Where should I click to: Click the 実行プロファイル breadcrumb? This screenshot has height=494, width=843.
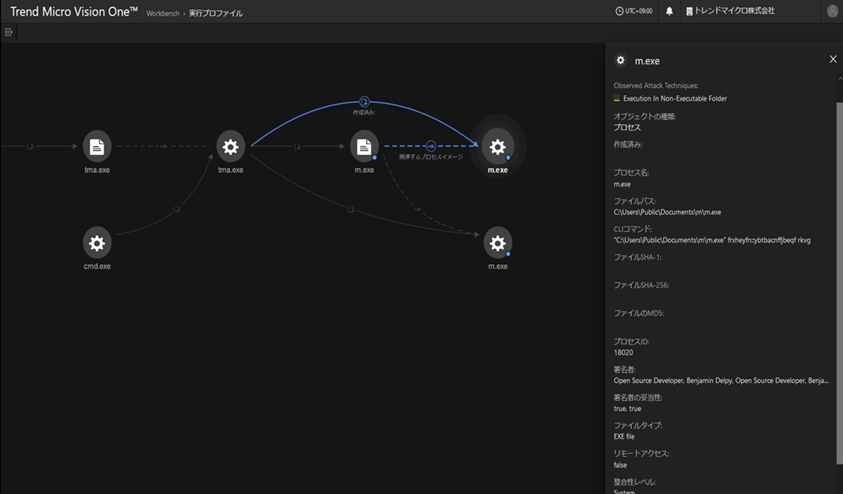216,13
